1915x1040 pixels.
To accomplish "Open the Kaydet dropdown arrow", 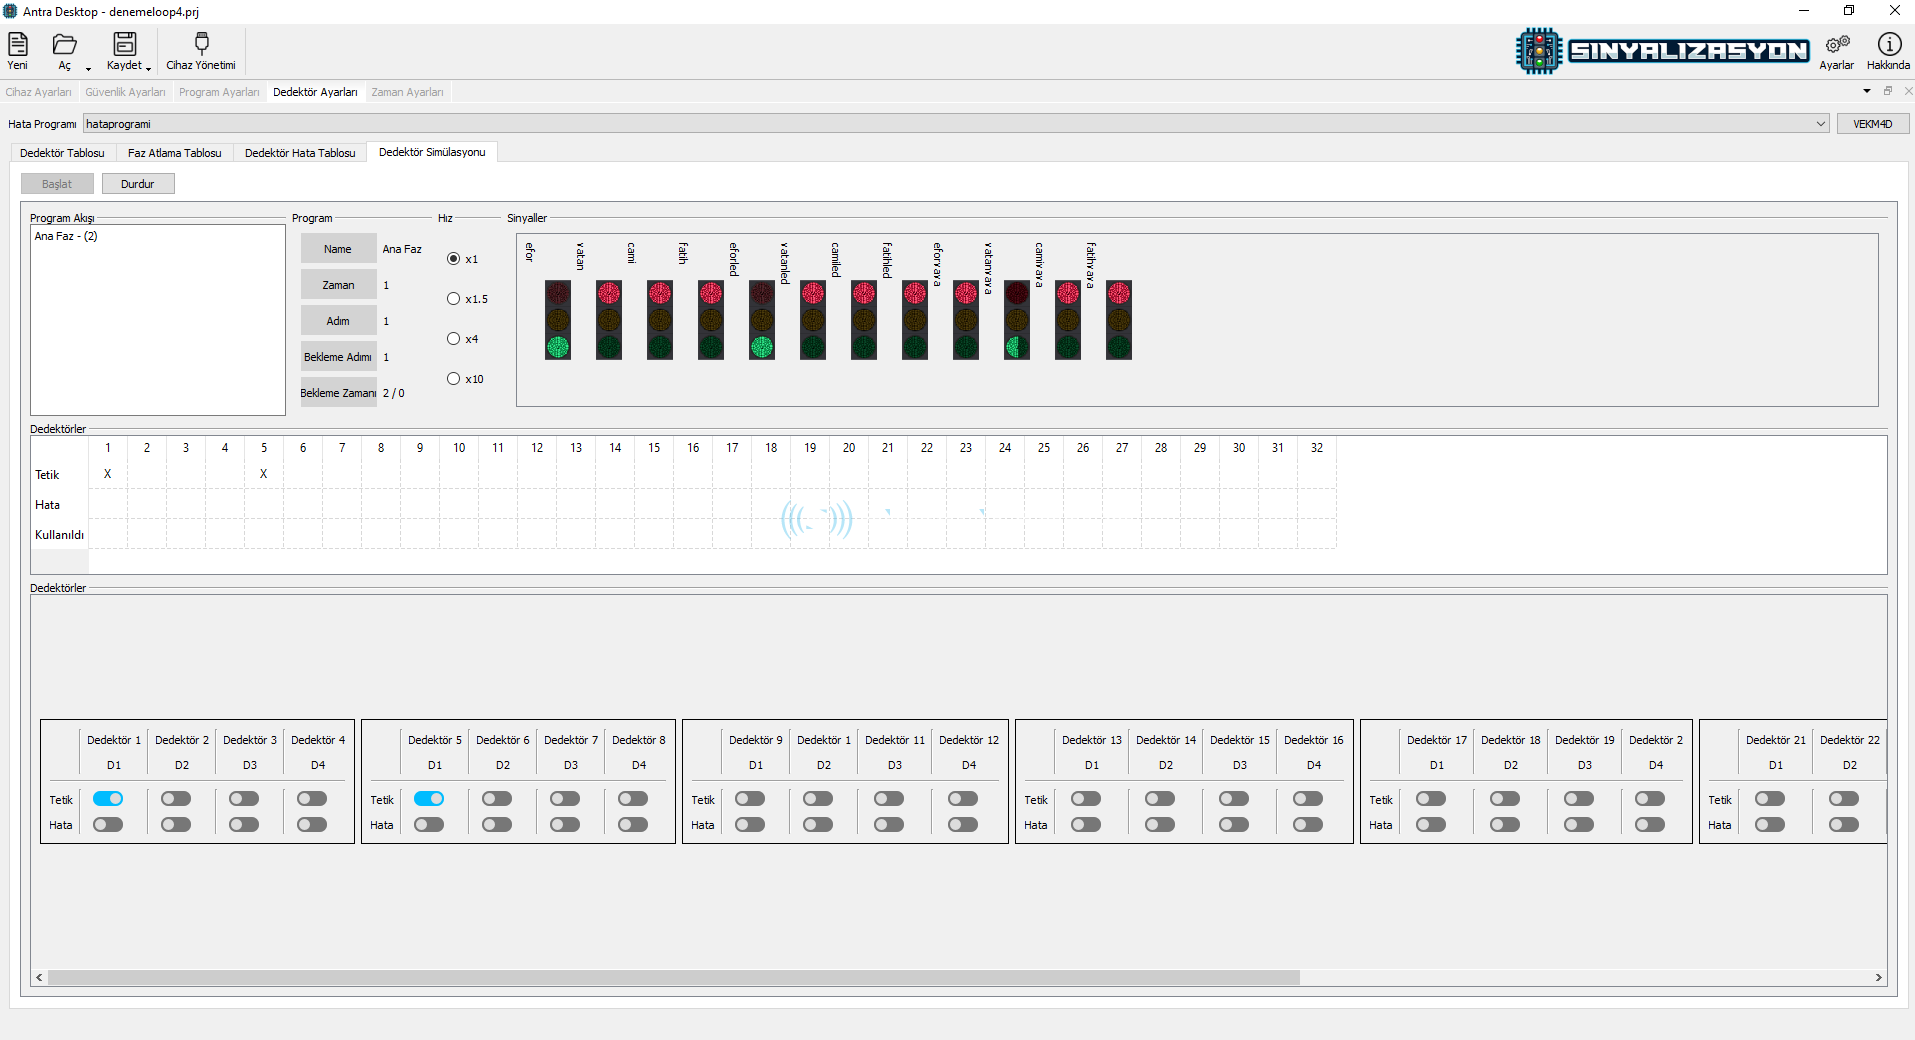I will click(x=148, y=69).
